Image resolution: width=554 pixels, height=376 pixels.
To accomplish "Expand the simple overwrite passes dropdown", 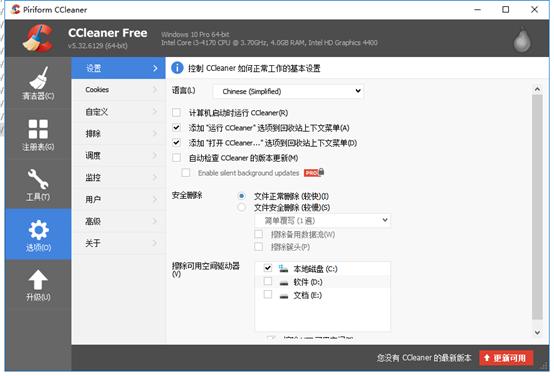I will [322, 221].
